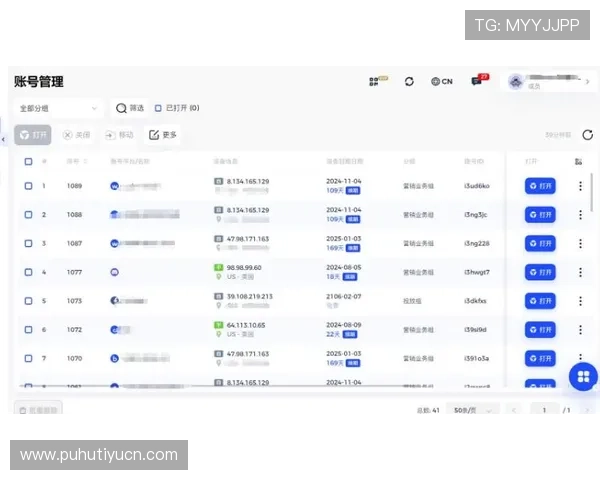Click blue 打开 button for account 1073
Screen dimensions: 600x480
click(x=540, y=300)
